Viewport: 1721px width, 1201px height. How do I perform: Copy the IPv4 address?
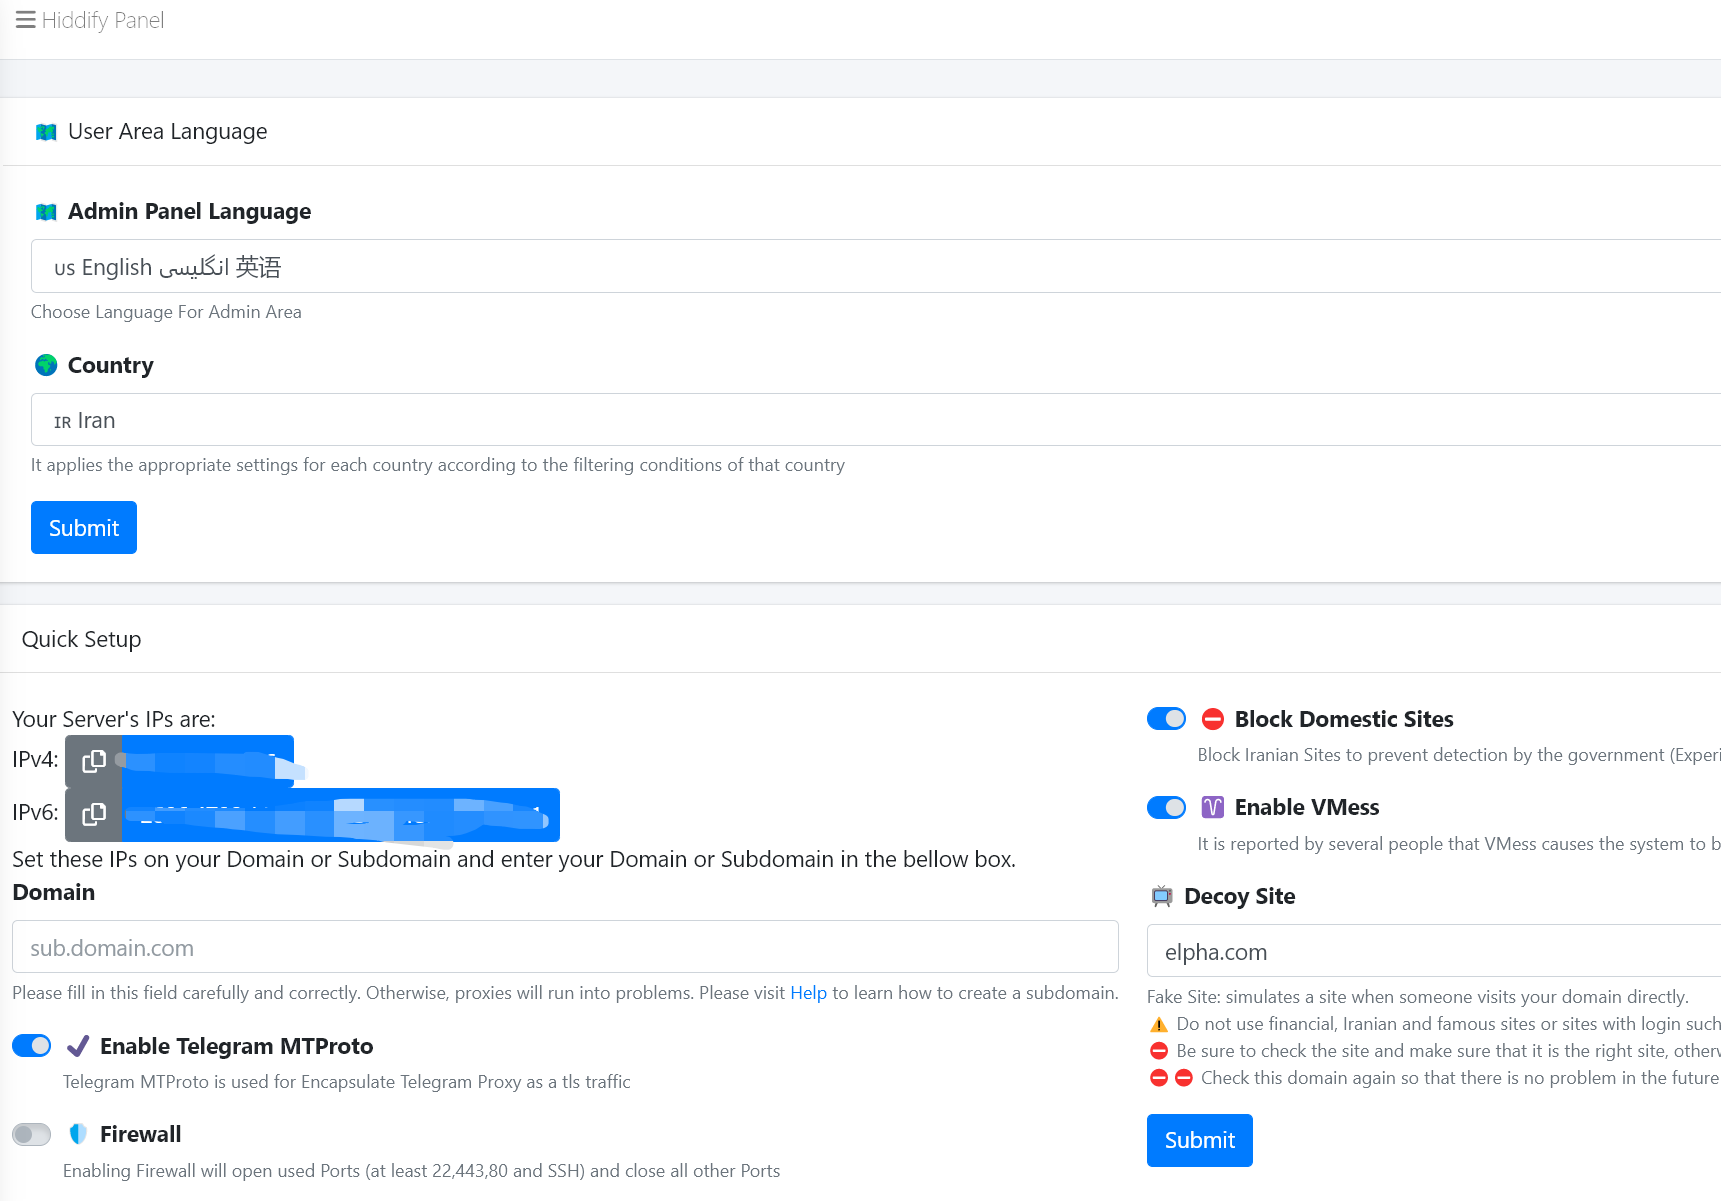(93, 761)
